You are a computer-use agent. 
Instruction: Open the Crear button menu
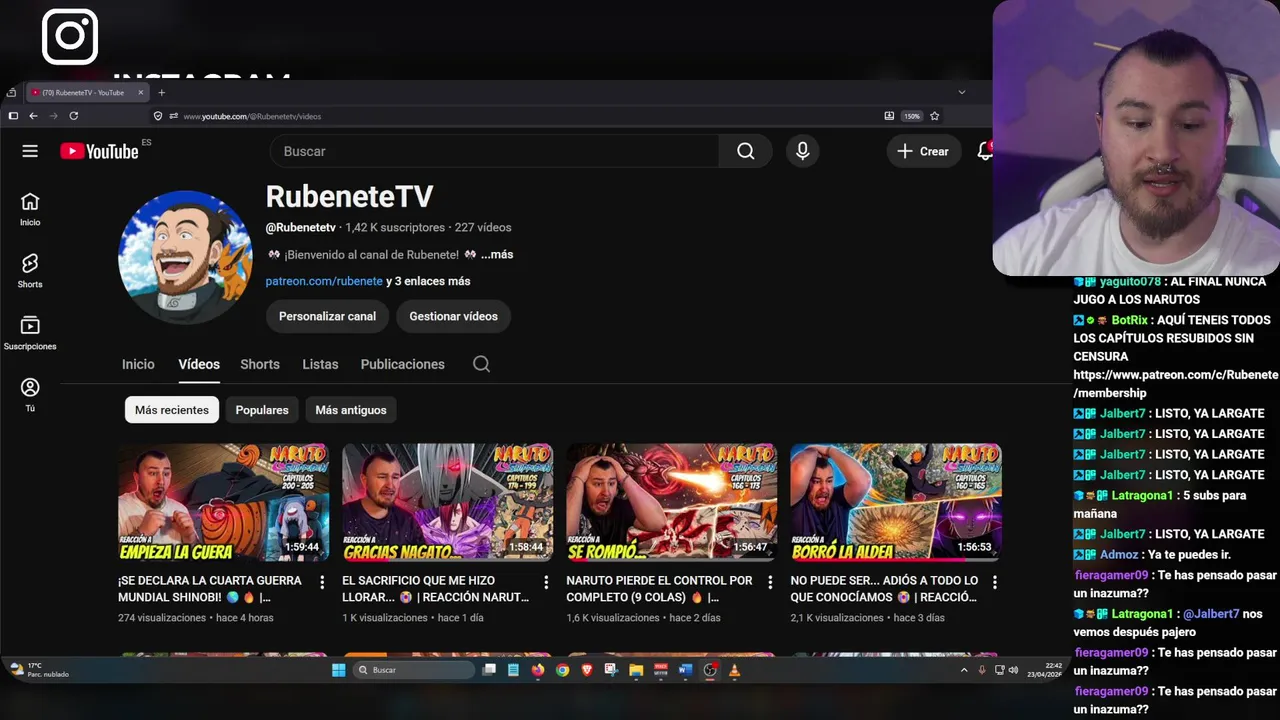pyautogui.click(x=923, y=151)
